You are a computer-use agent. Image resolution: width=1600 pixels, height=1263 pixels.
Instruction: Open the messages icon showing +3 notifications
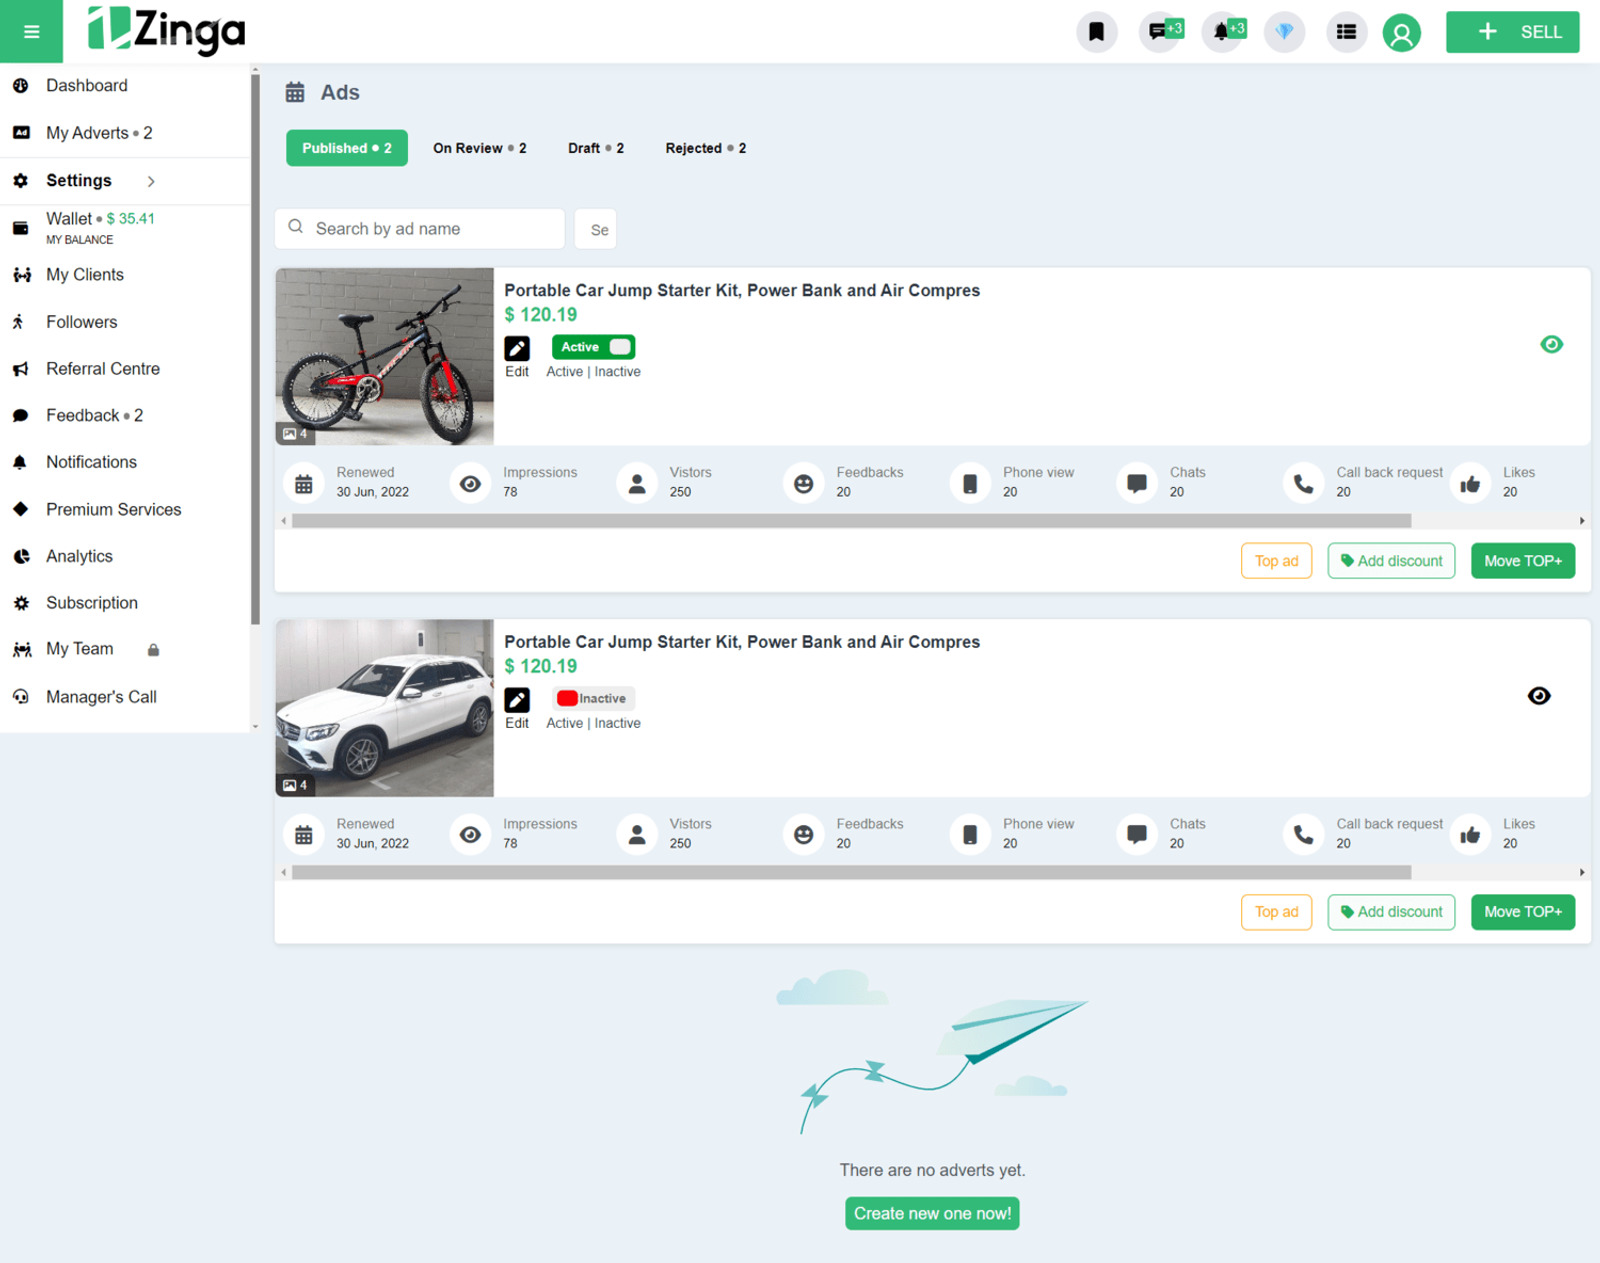coord(1159,32)
